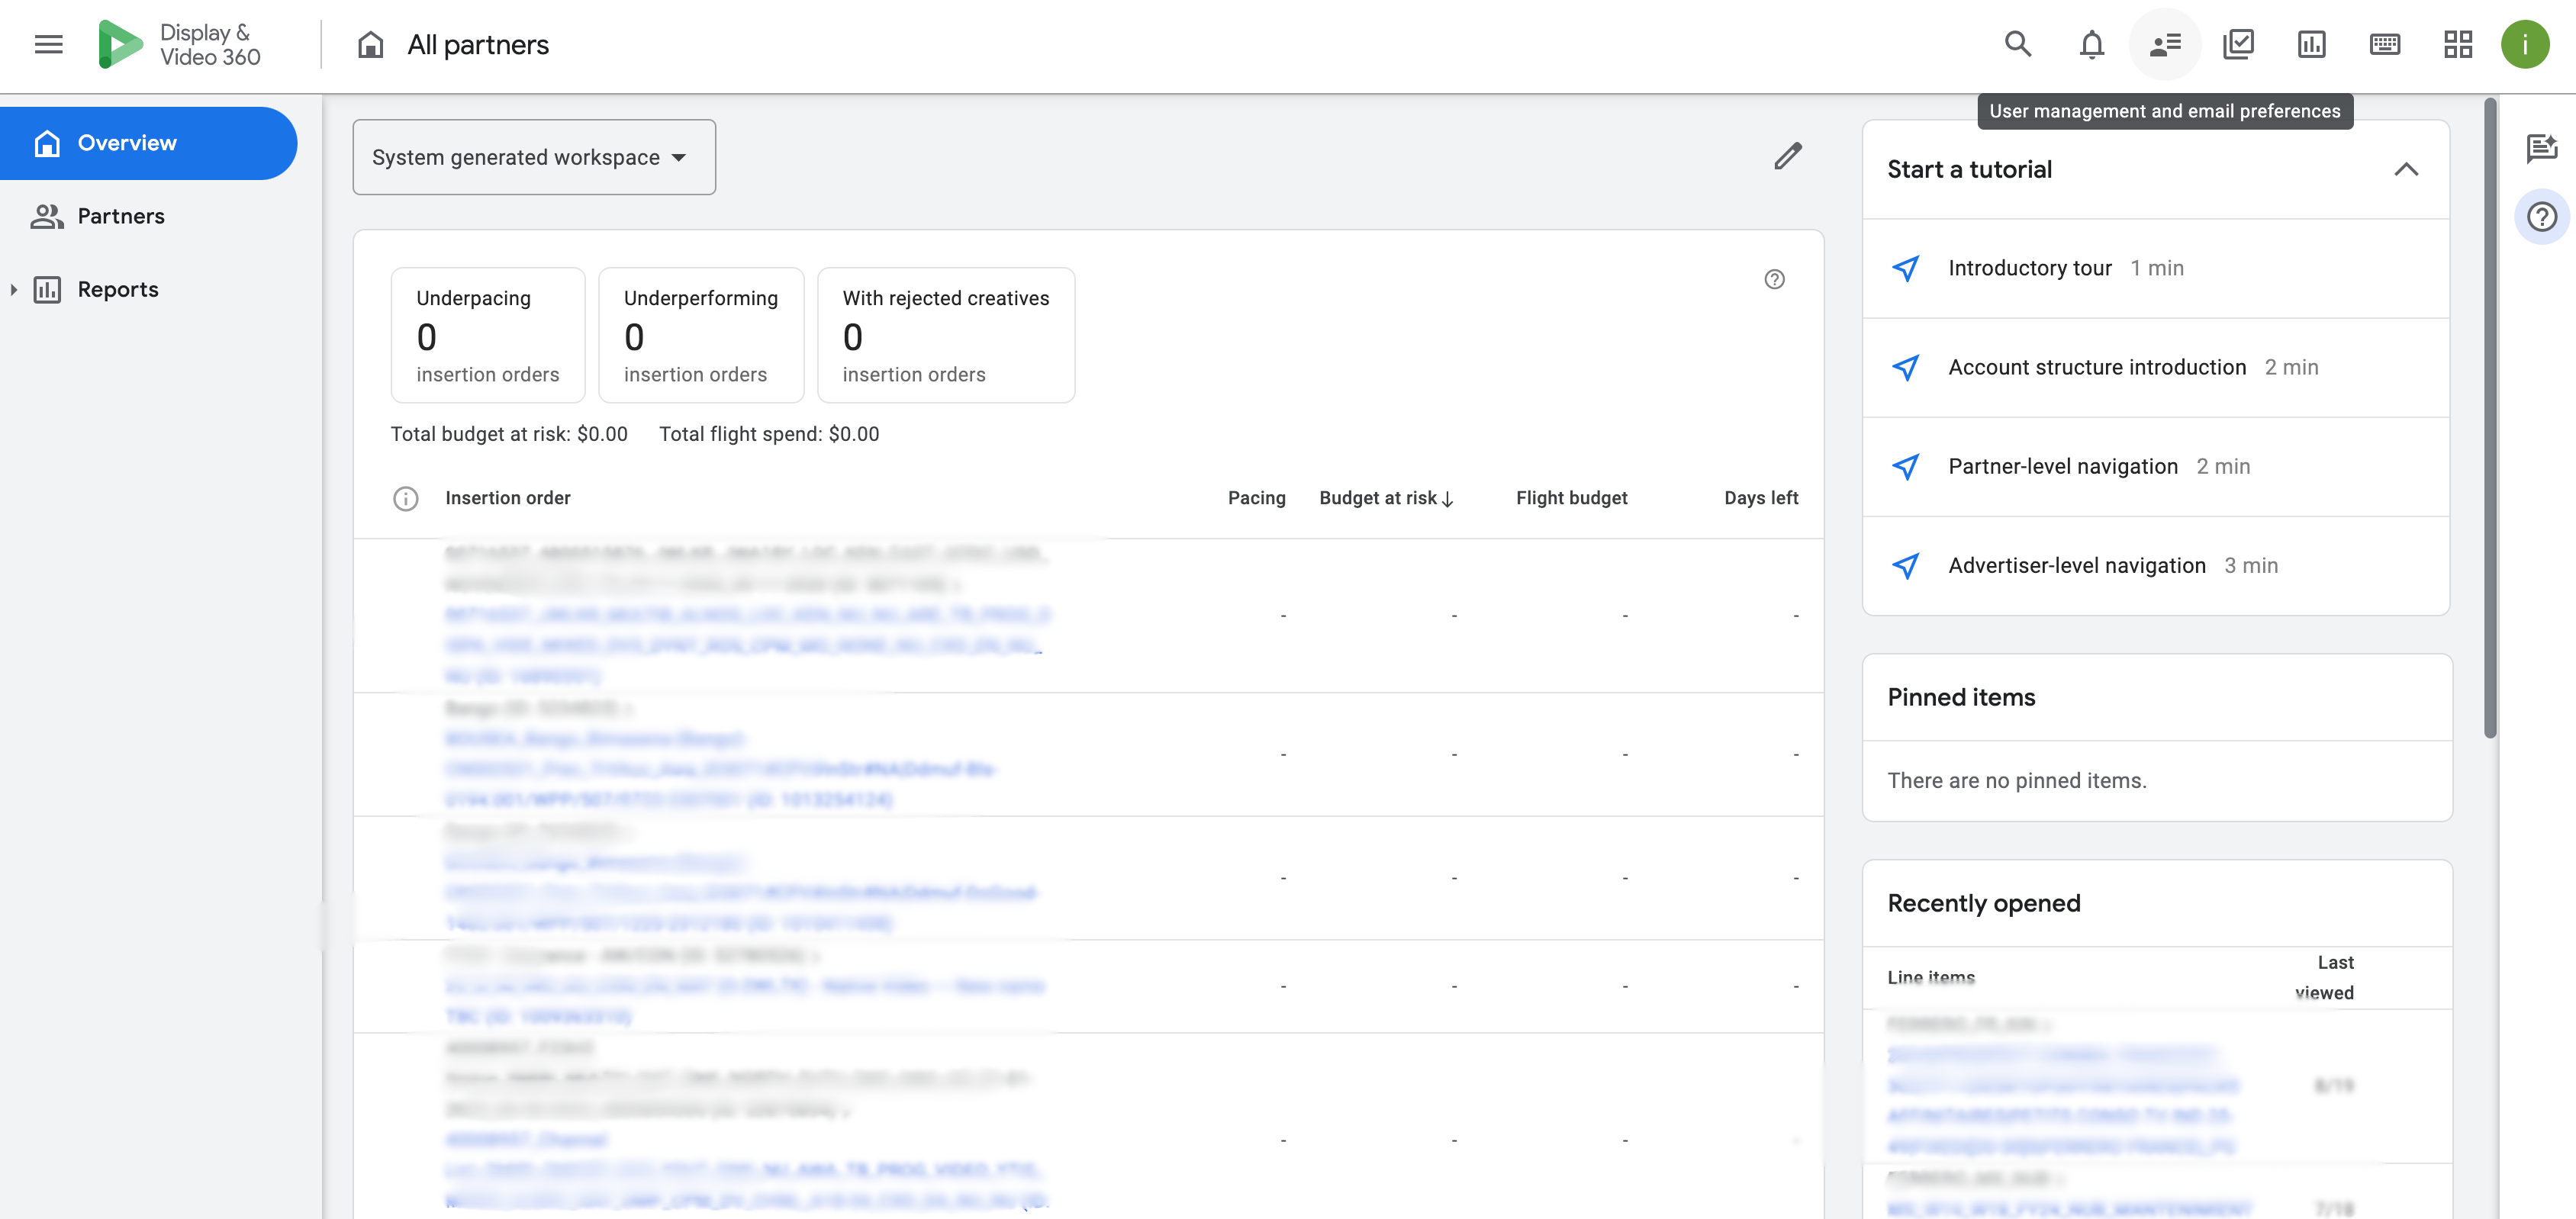Open the apps grid icon
Image resolution: width=2576 pixels, height=1219 pixels.
[2458, 44]
